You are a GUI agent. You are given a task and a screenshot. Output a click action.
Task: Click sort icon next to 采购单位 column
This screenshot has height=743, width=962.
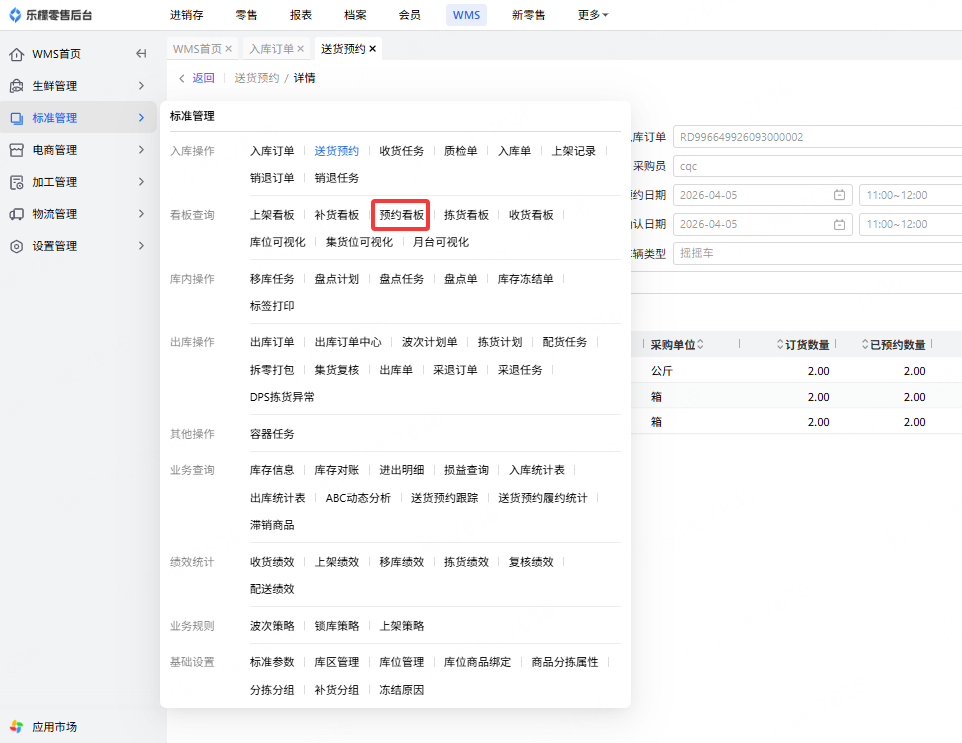pyautogui.click(x=700, y=345)
